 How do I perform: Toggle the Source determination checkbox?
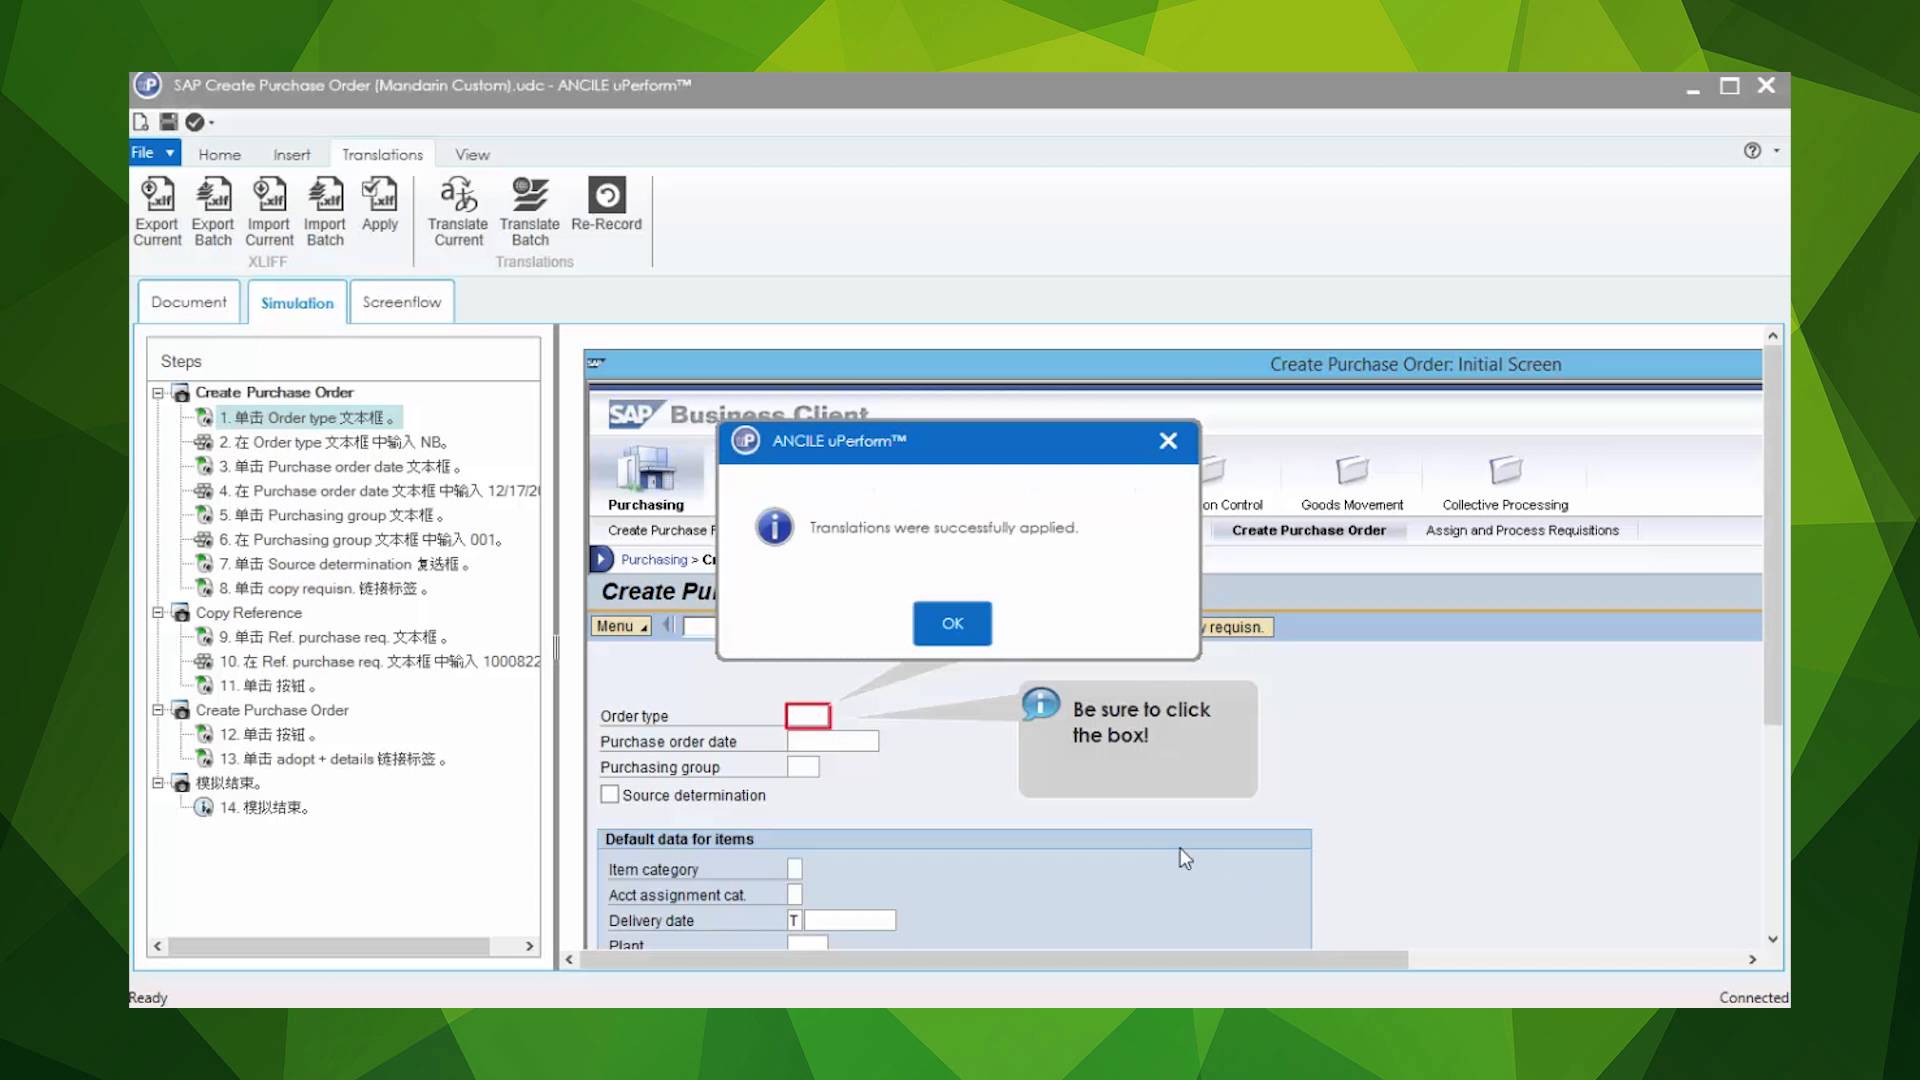click(x=609, y=794)
